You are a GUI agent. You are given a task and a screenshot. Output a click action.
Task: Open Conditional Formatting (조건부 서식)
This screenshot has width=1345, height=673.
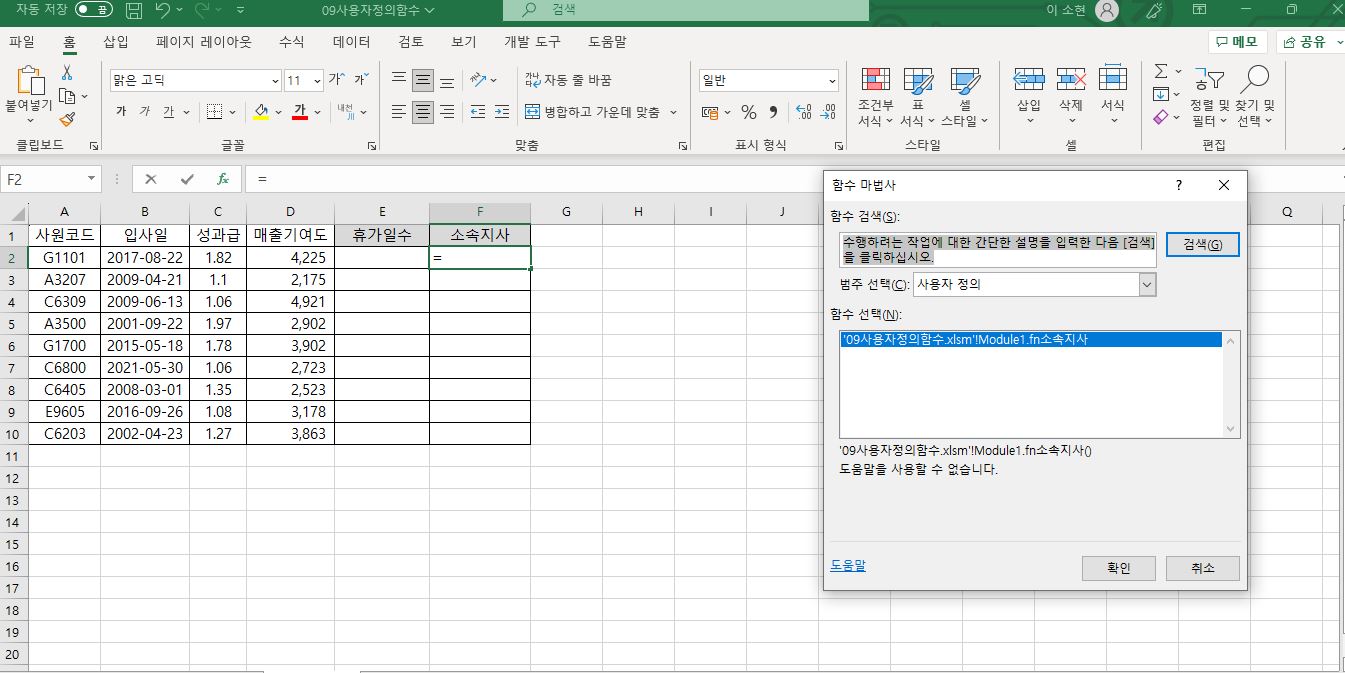[x=875, y=98]
